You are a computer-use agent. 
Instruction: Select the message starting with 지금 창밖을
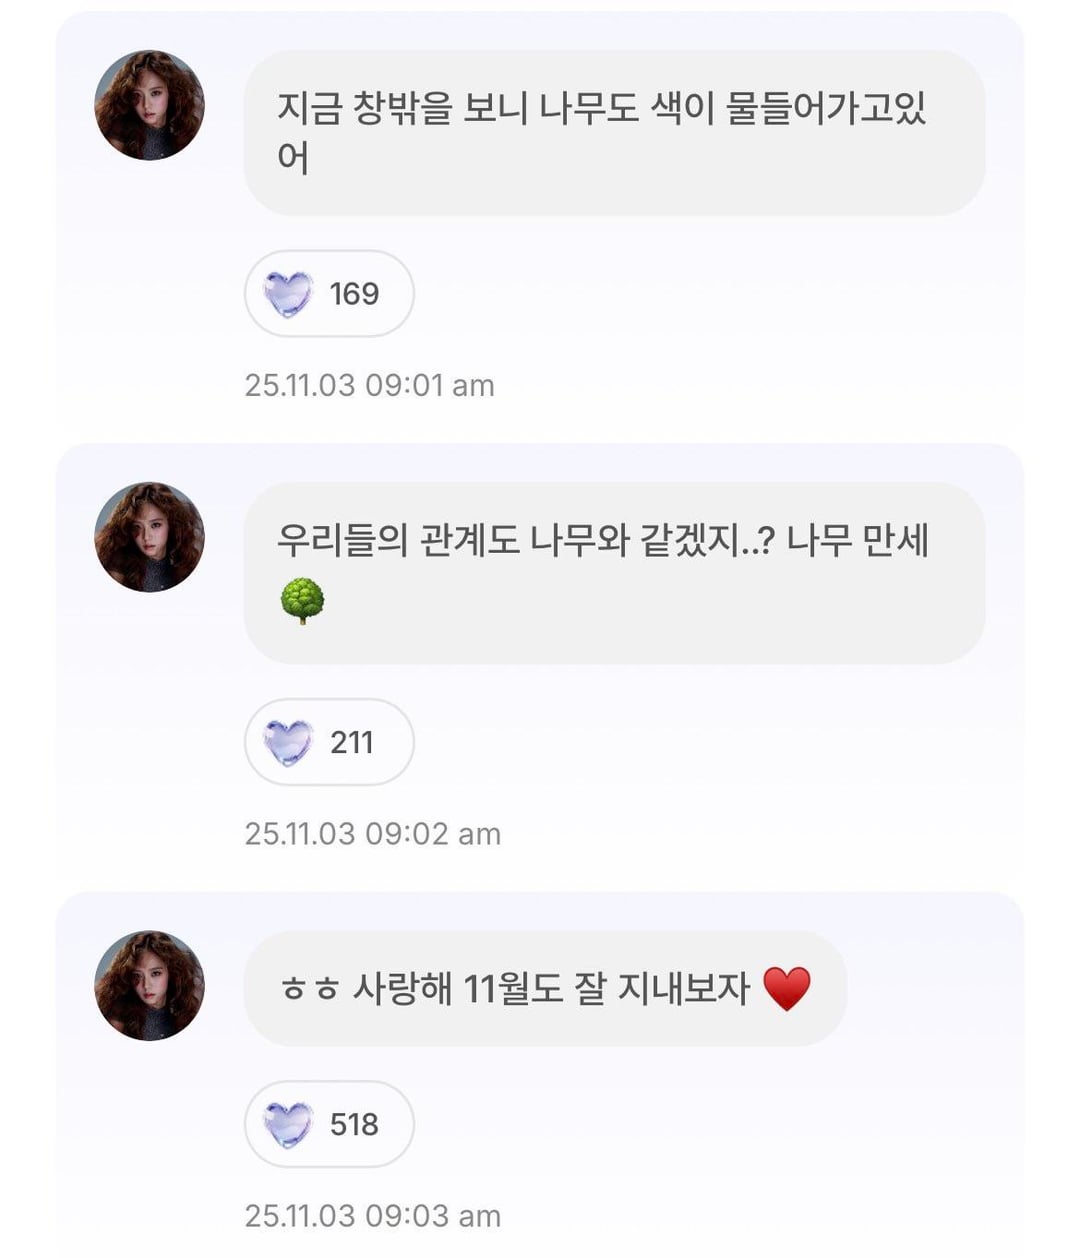pyautogui.click(x=601, y=109)
